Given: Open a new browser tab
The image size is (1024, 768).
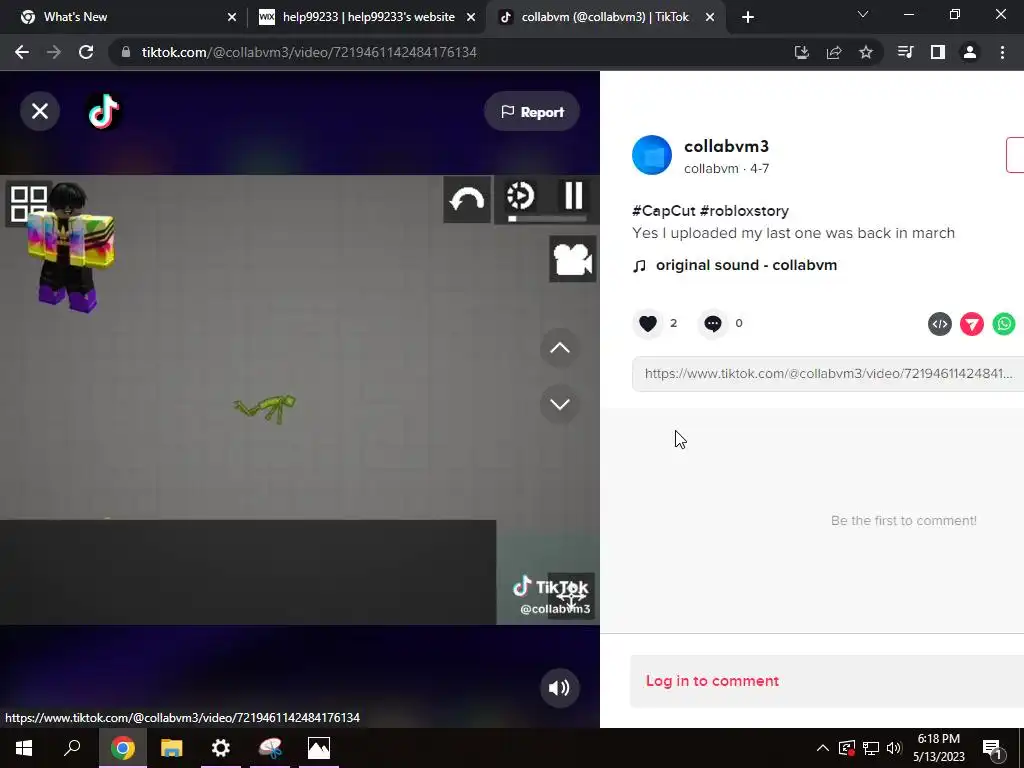Looking at the screenshot, I should click(748, 17).
